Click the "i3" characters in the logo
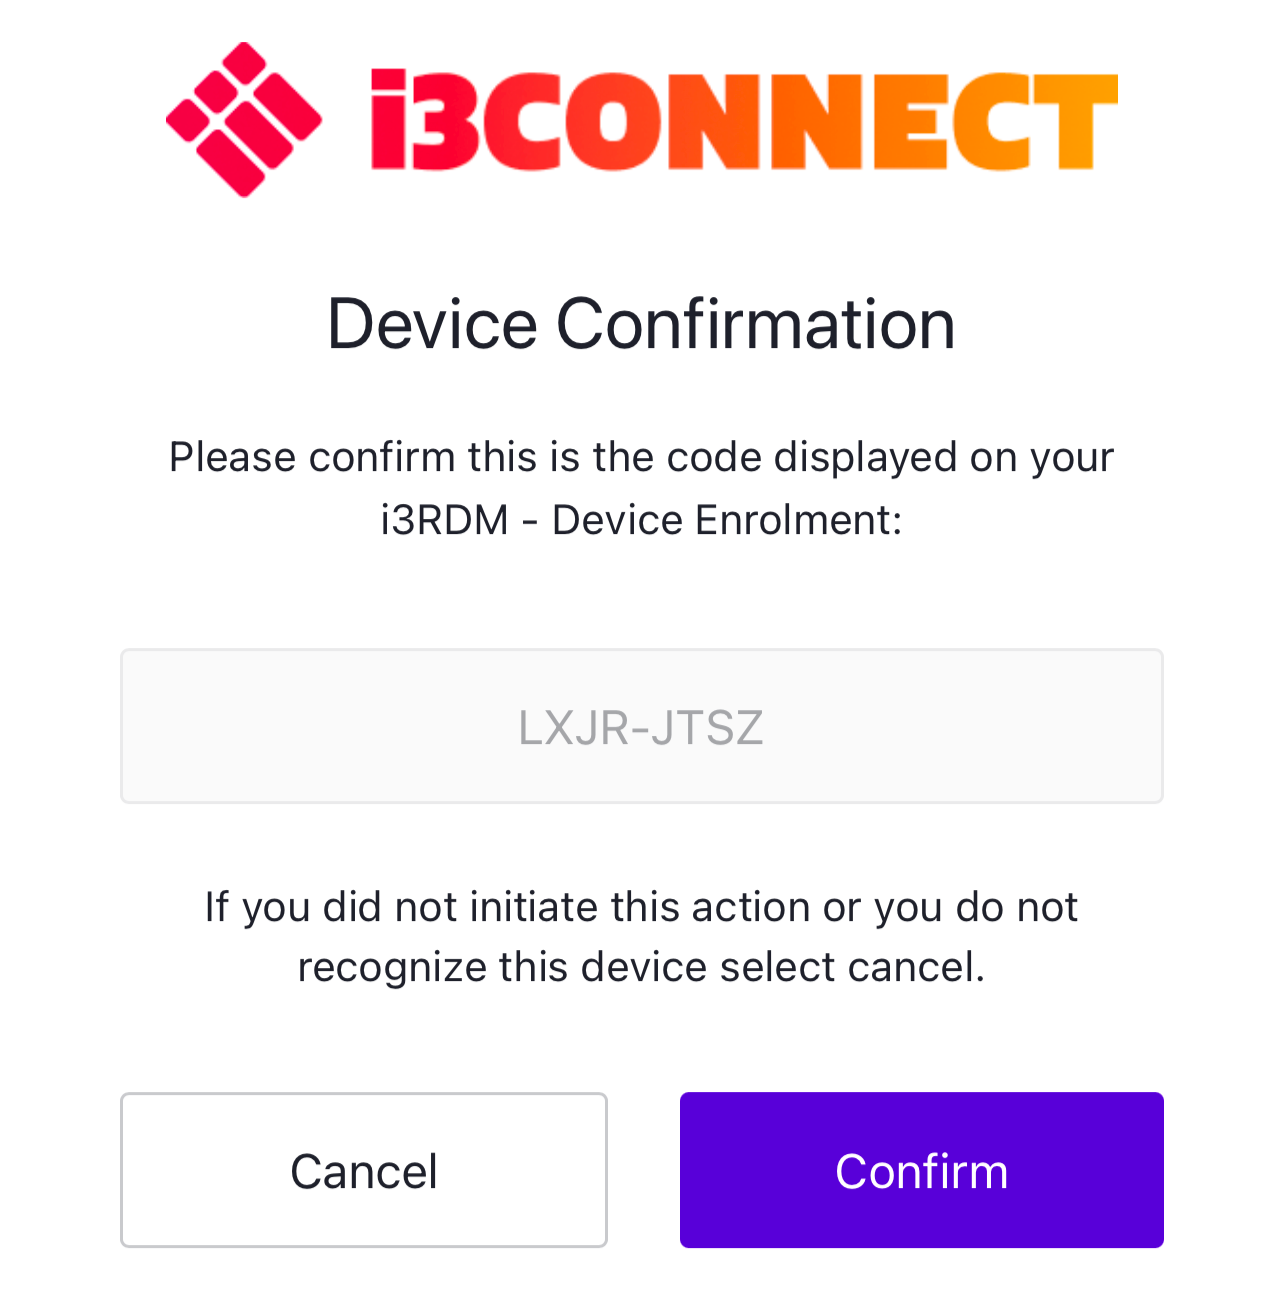This screenshot has width=1284, height=1298. [419, 120]
